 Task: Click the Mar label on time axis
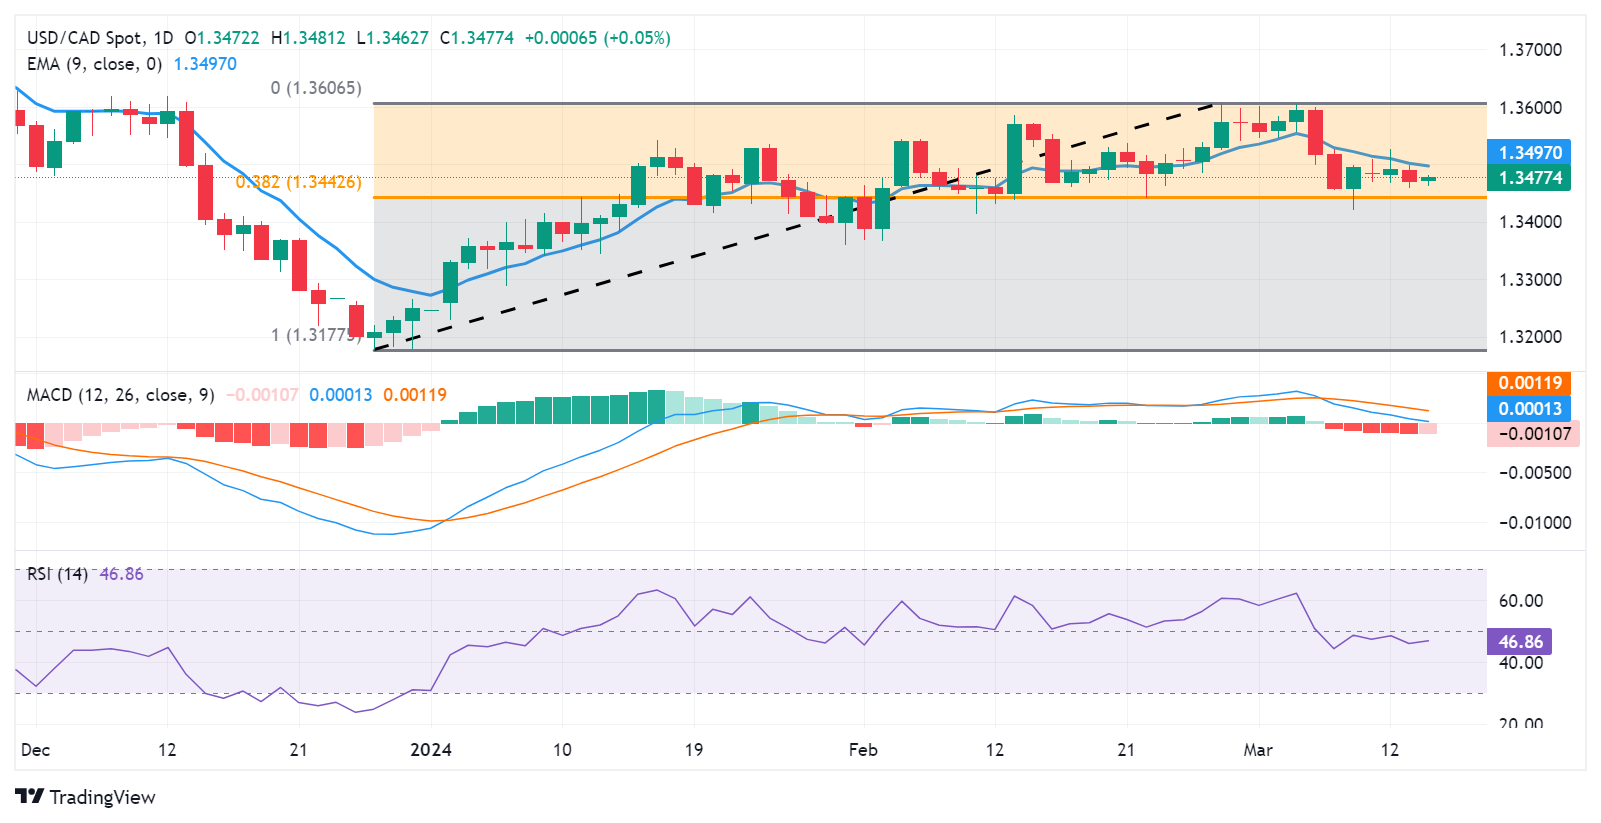(x=1258, y=750)
